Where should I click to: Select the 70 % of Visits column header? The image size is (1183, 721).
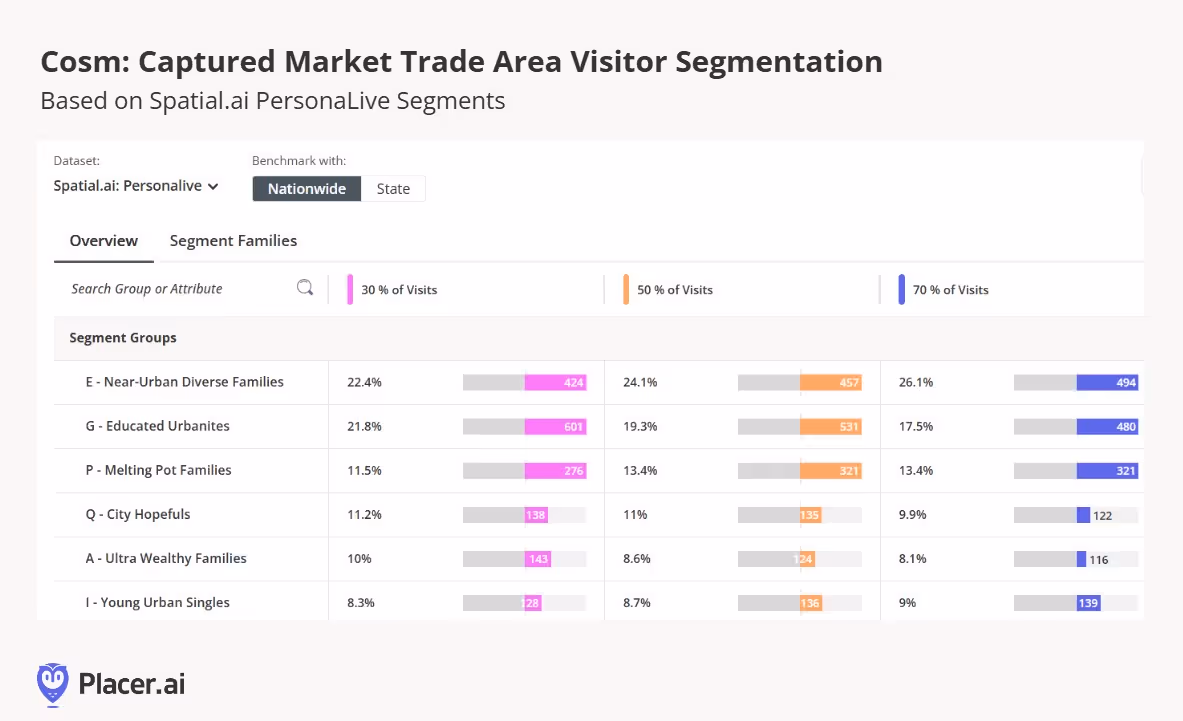[951, 290]
